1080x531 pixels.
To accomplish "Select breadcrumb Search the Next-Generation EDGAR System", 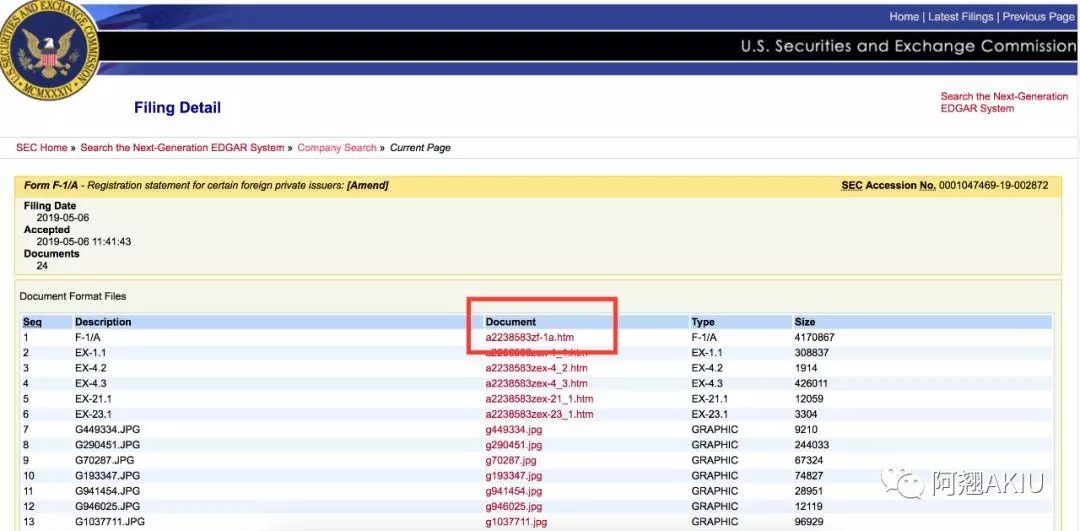I will (x=182, y=148).
